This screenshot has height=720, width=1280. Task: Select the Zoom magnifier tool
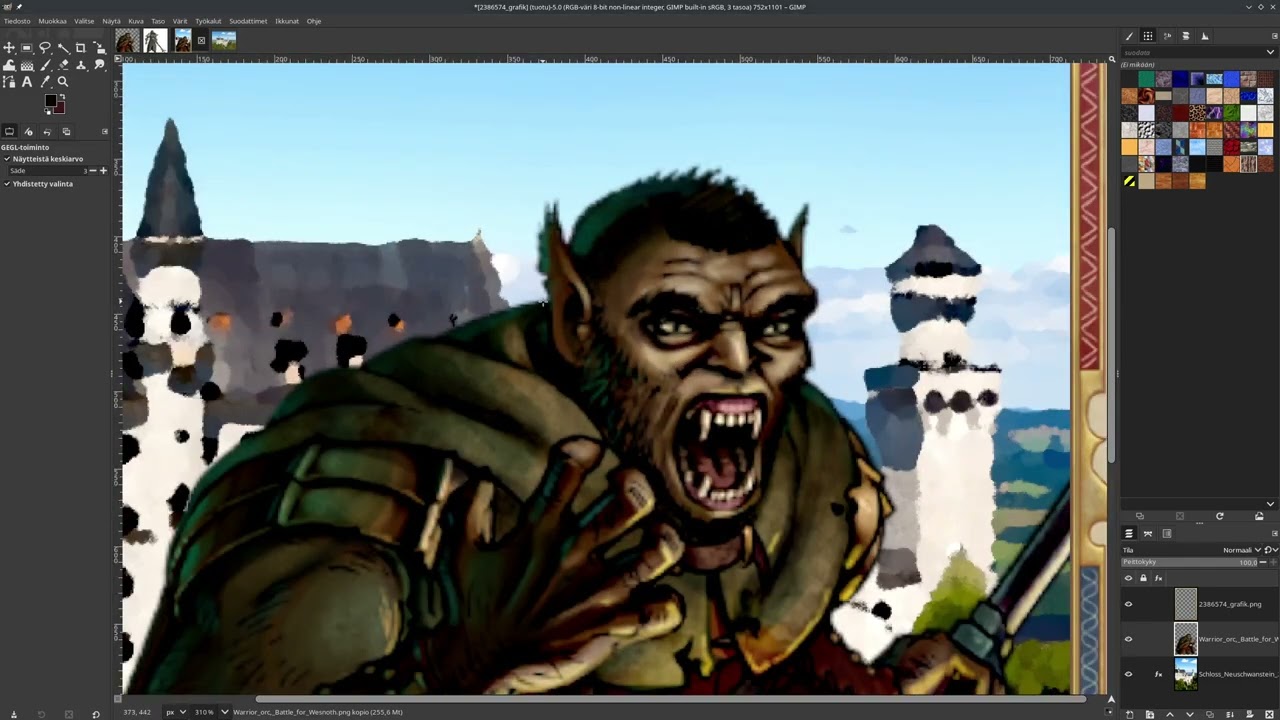[63, 82]
